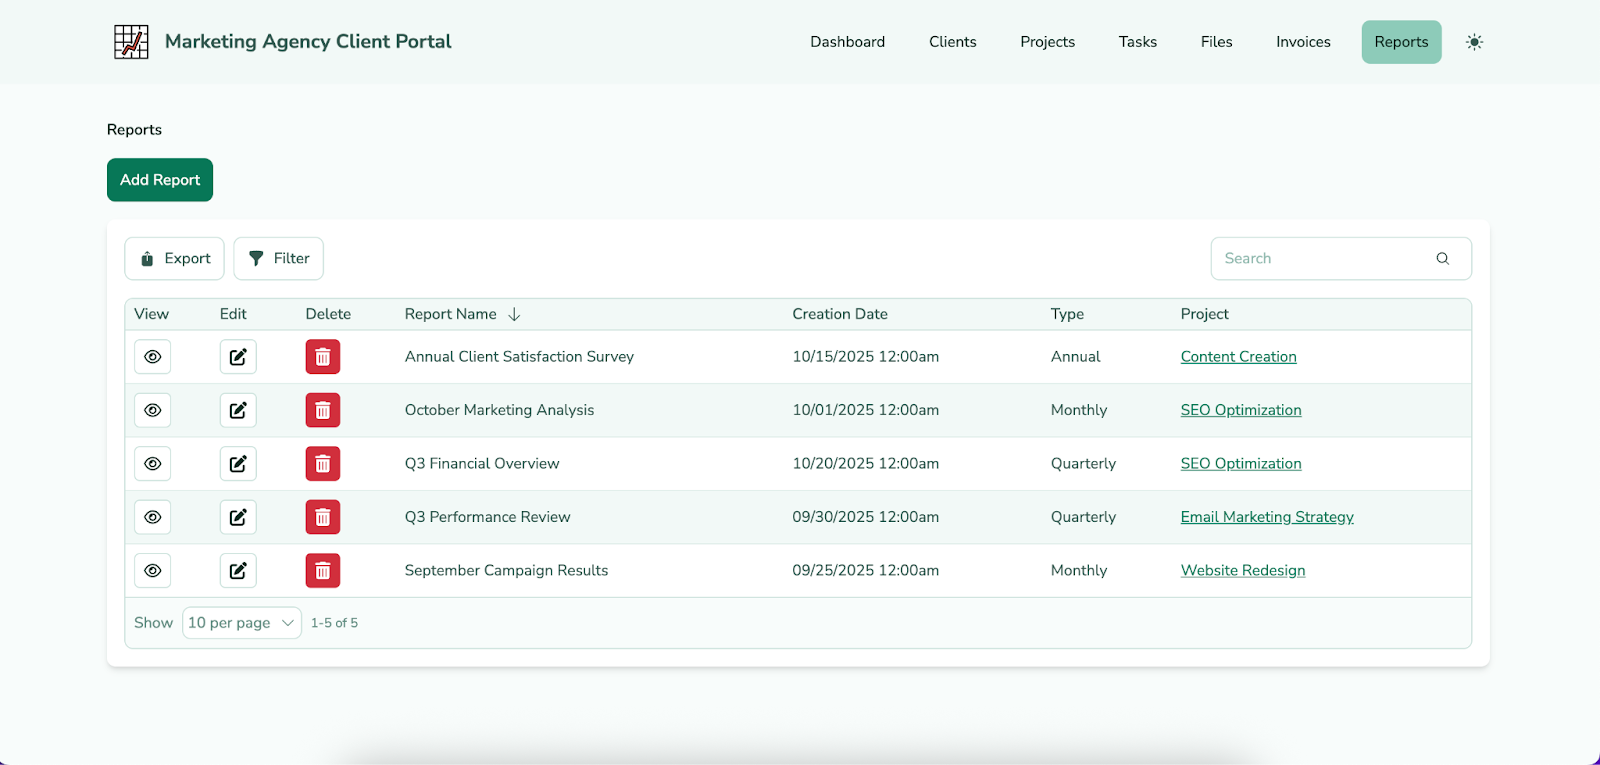This screenshot has width=1600, height=765.
Task: Toggle the light/dark theme sun icon
Action: tap(1474, 42)
